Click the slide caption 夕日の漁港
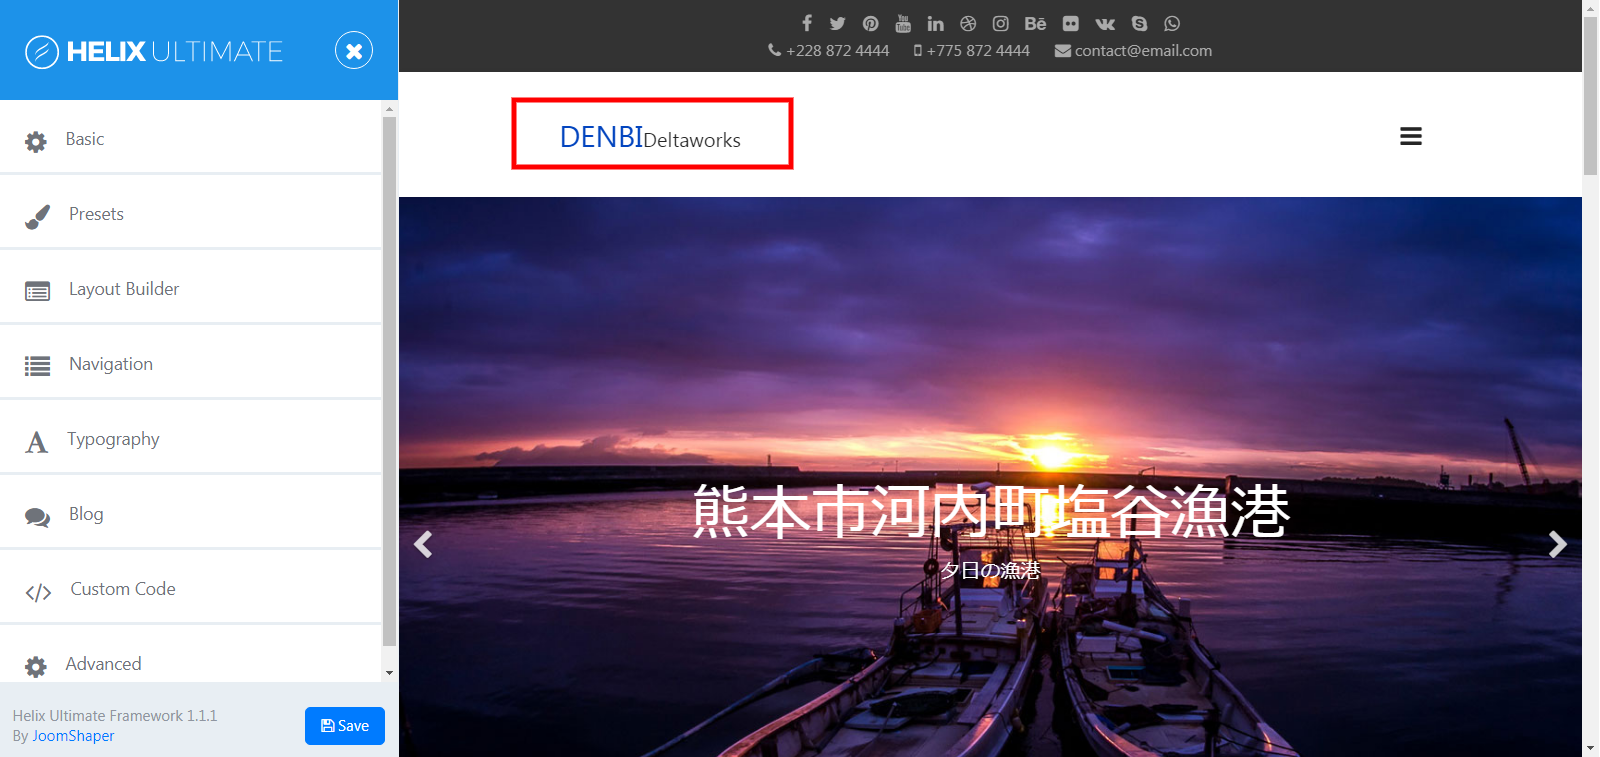1600x757 pixels. coord(990,570)
